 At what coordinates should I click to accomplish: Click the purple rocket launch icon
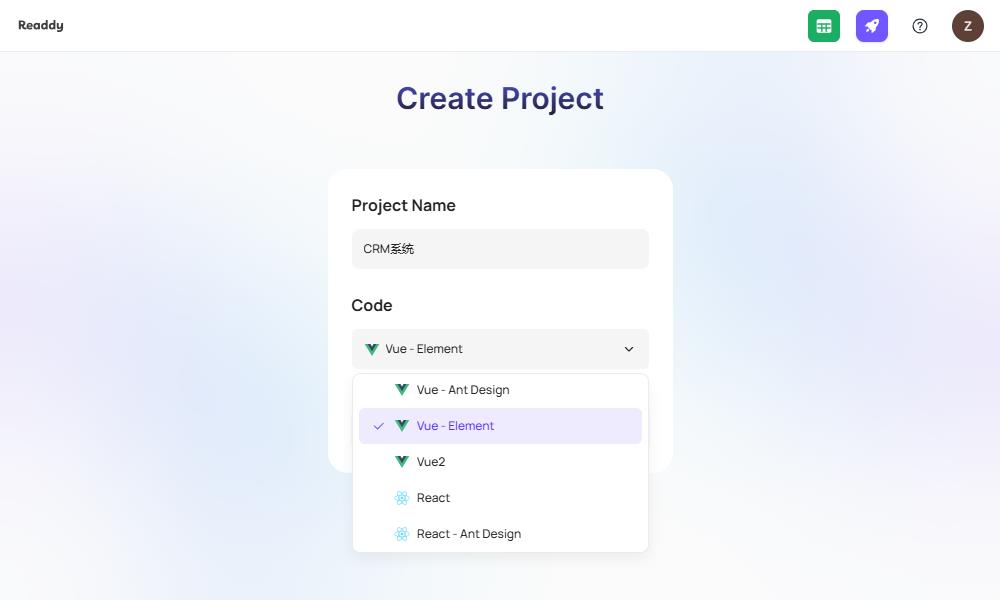coord(871,26)
